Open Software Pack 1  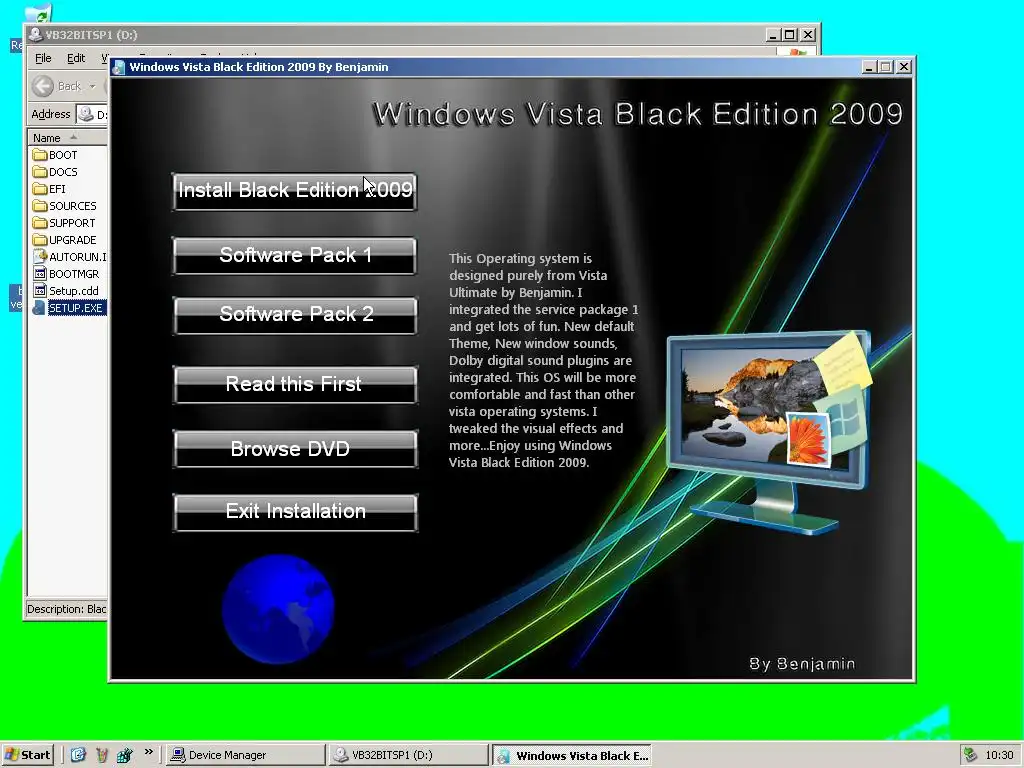(x=295, y=255)
